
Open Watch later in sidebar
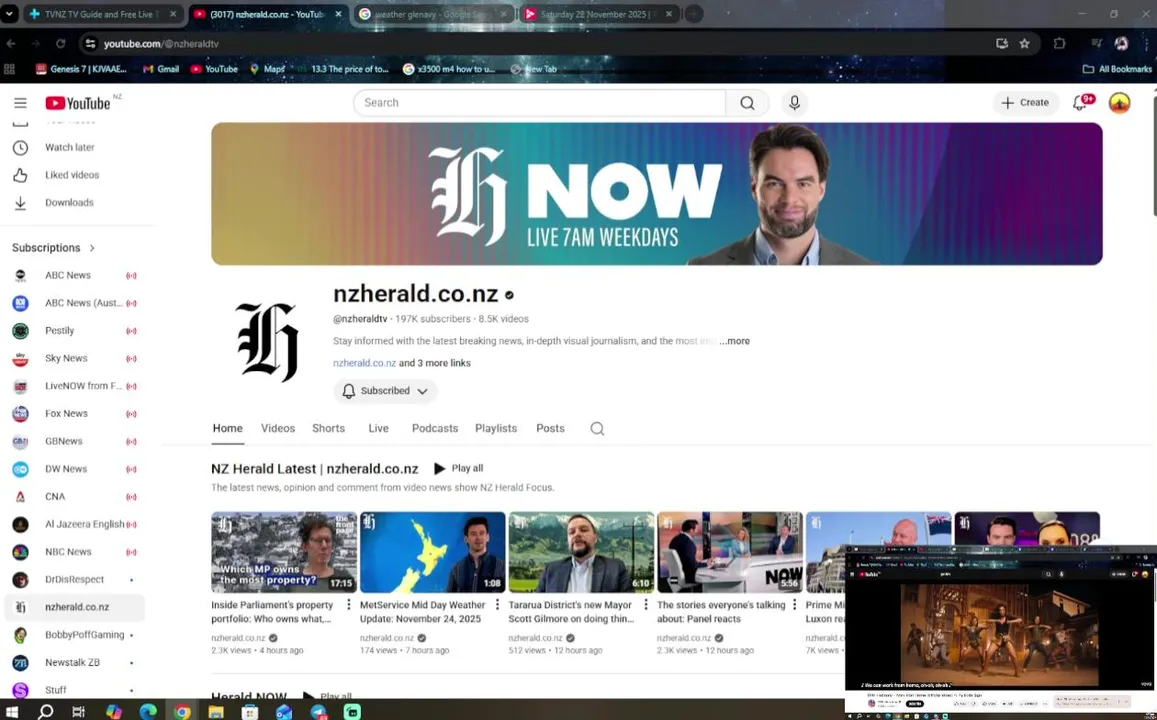point(70,148)
